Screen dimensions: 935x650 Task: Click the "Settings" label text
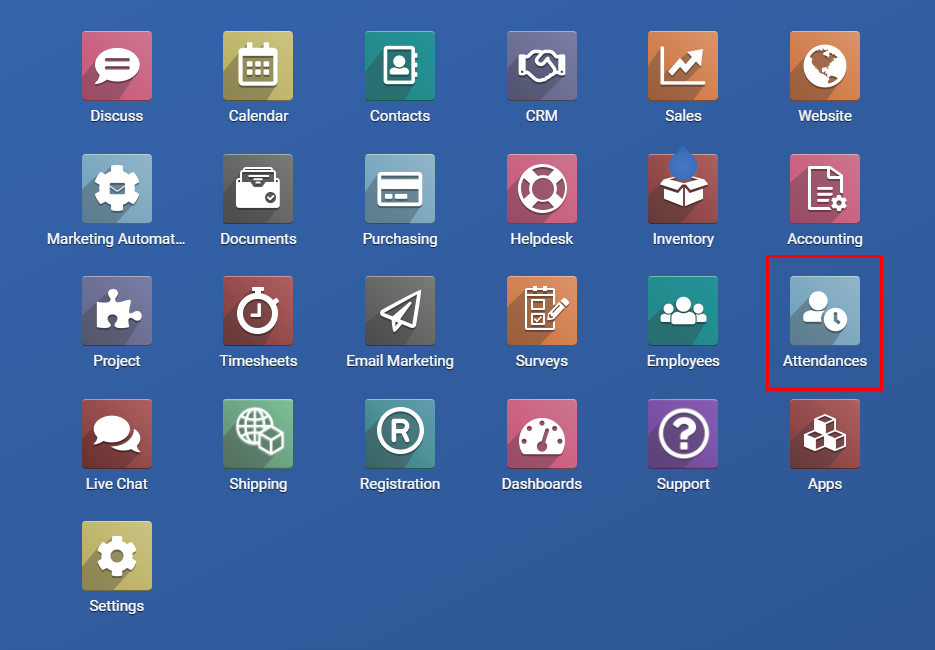tap(117, 606)
